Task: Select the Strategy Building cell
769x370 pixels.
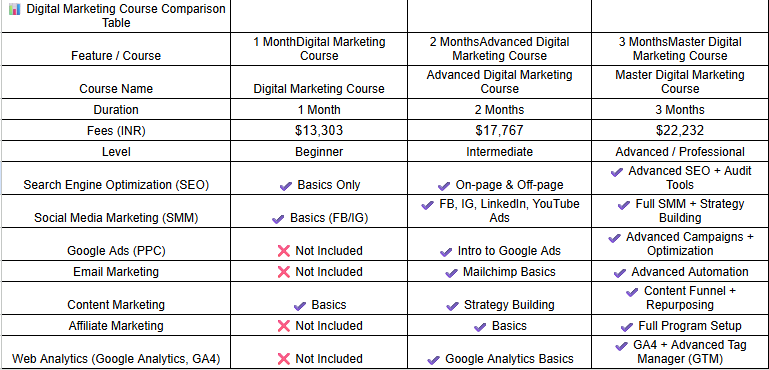Action: point(499,298)
